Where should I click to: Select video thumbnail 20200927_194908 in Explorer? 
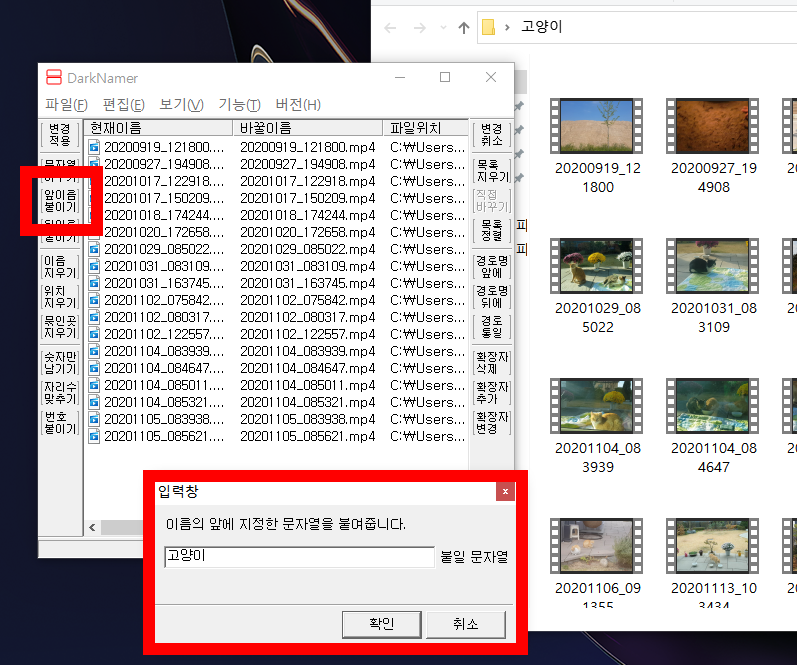click(713, 126)
